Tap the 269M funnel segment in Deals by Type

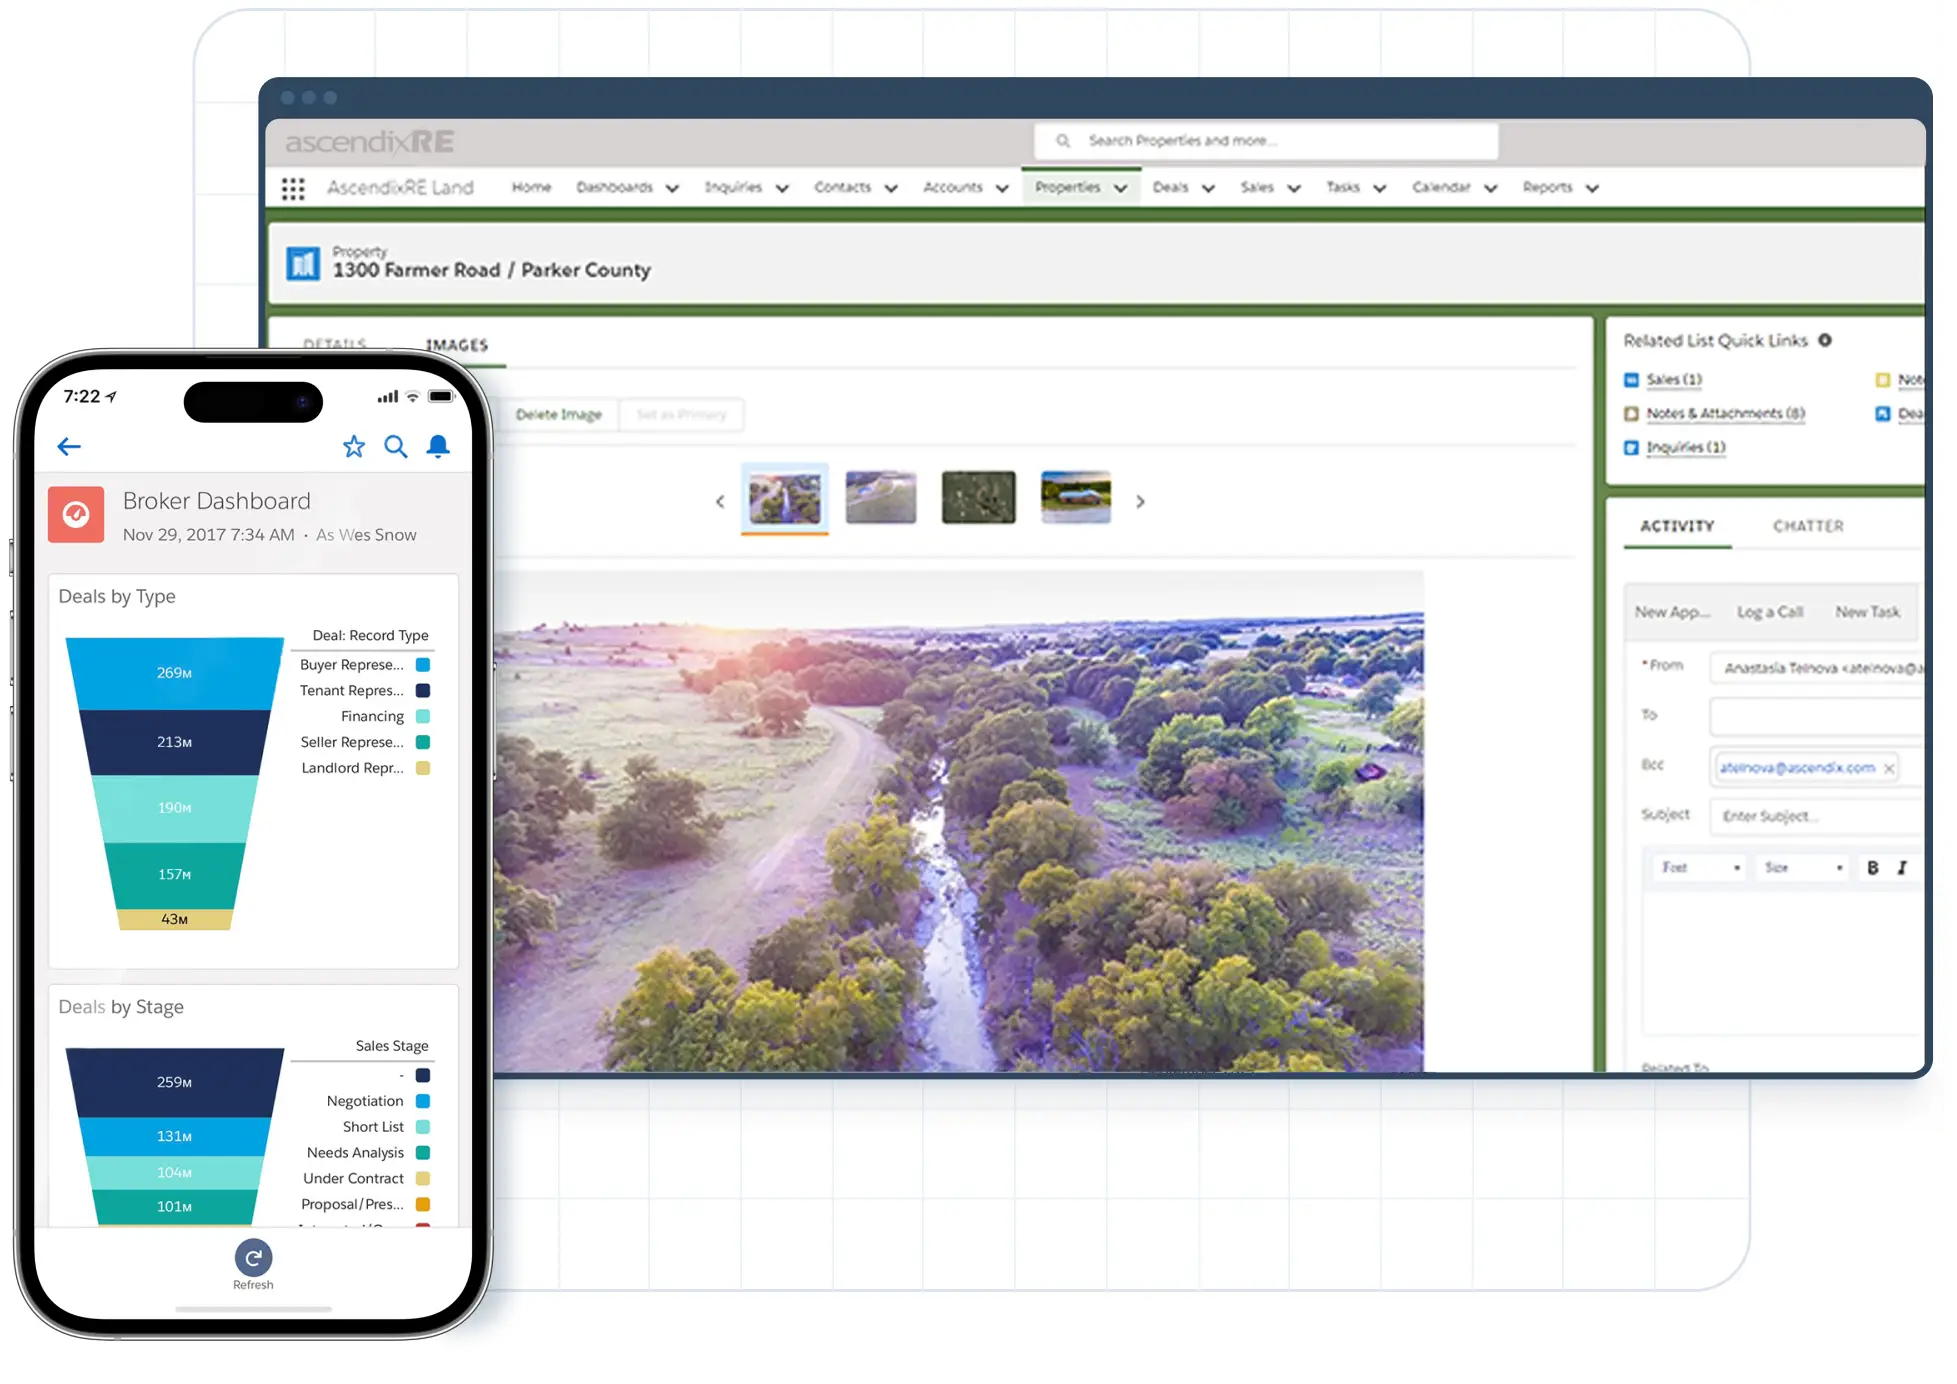[175, 673]
